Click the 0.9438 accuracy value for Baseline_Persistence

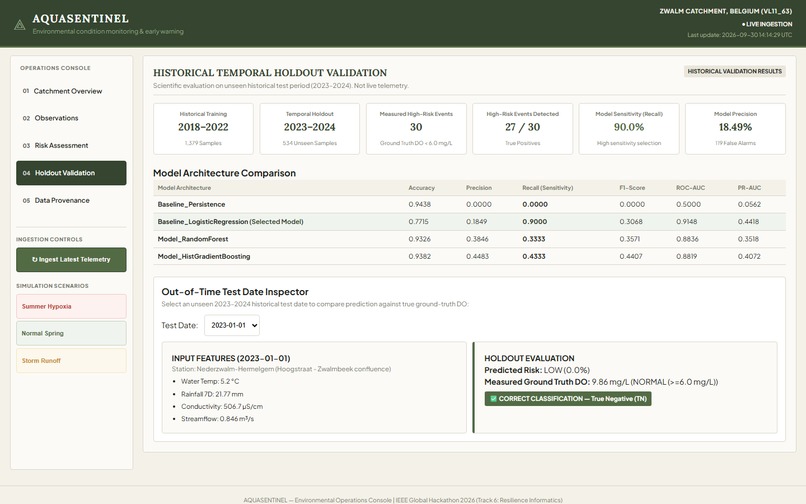(419, 204)
